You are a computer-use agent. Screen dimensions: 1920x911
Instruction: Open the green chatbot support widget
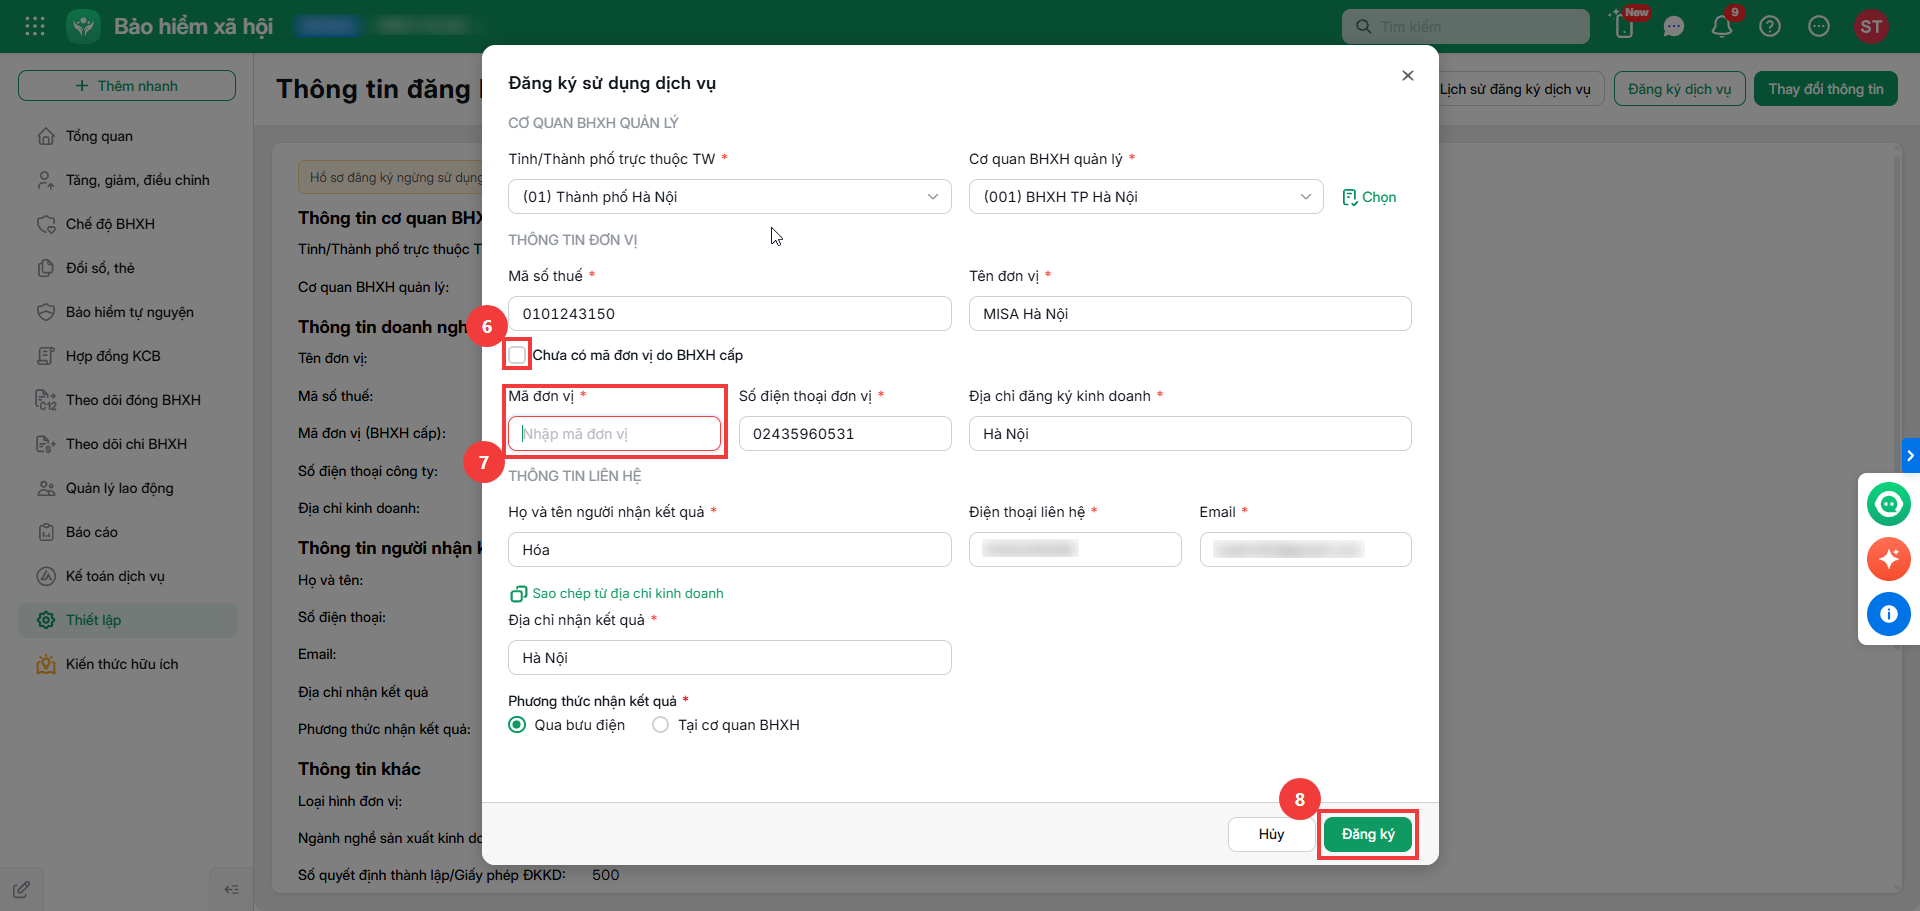click(1888, 504)
